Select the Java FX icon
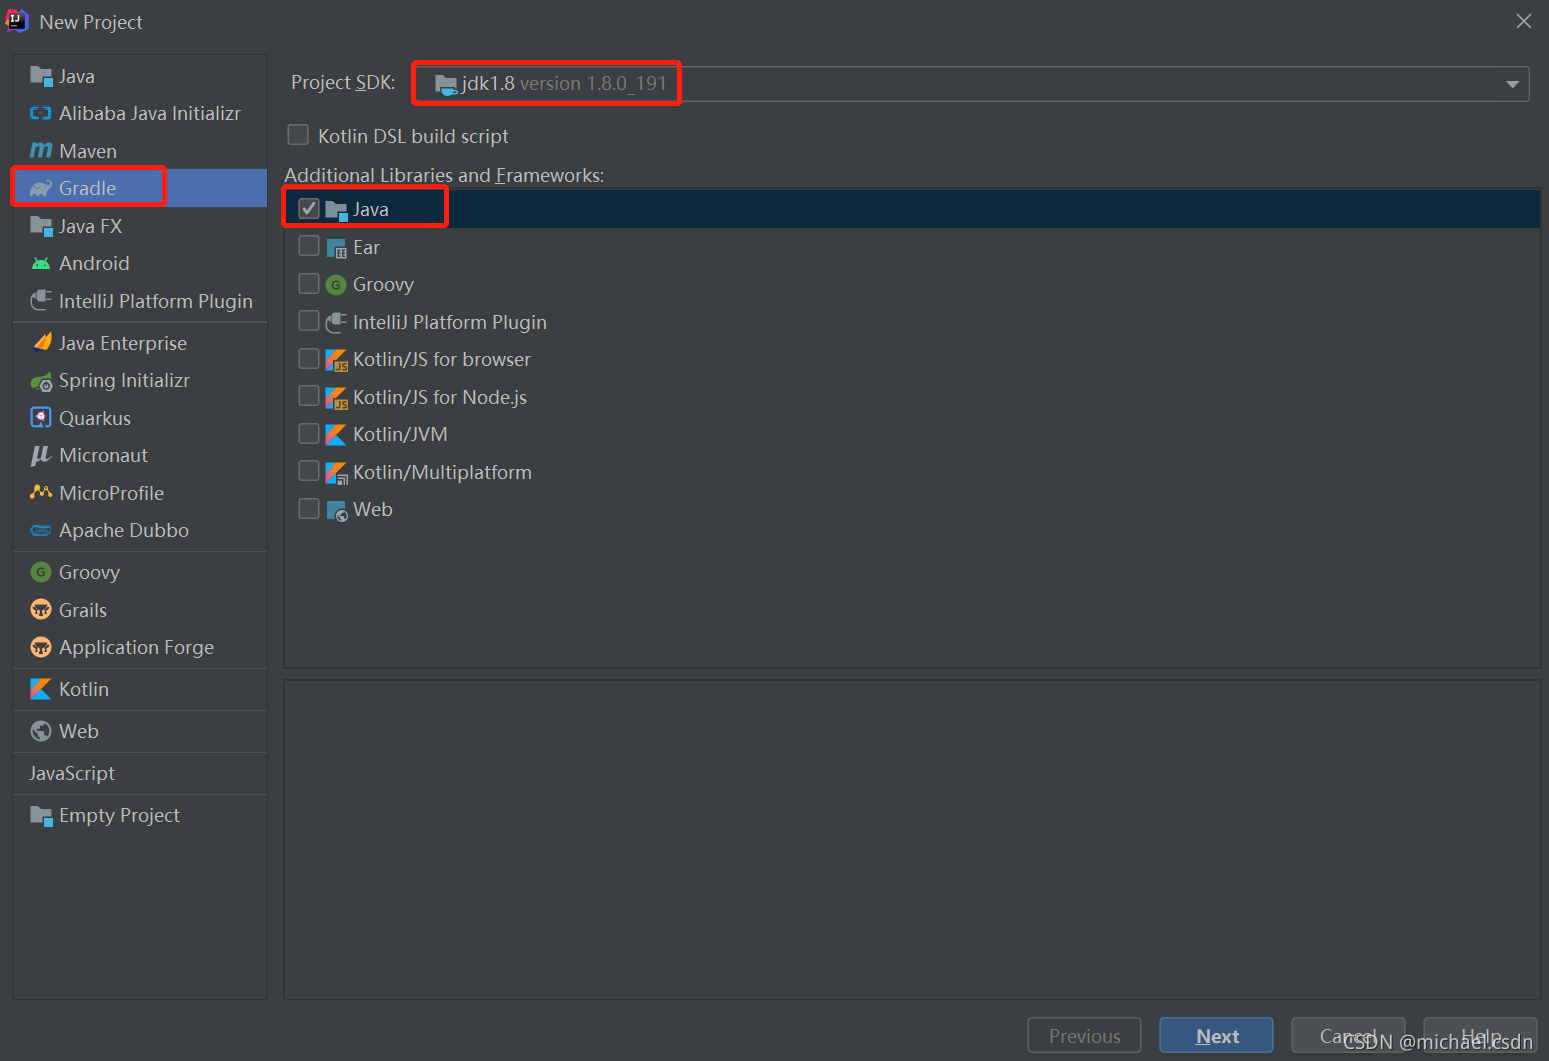This screenshot has height=1061, width=1549. pos(41,226)
